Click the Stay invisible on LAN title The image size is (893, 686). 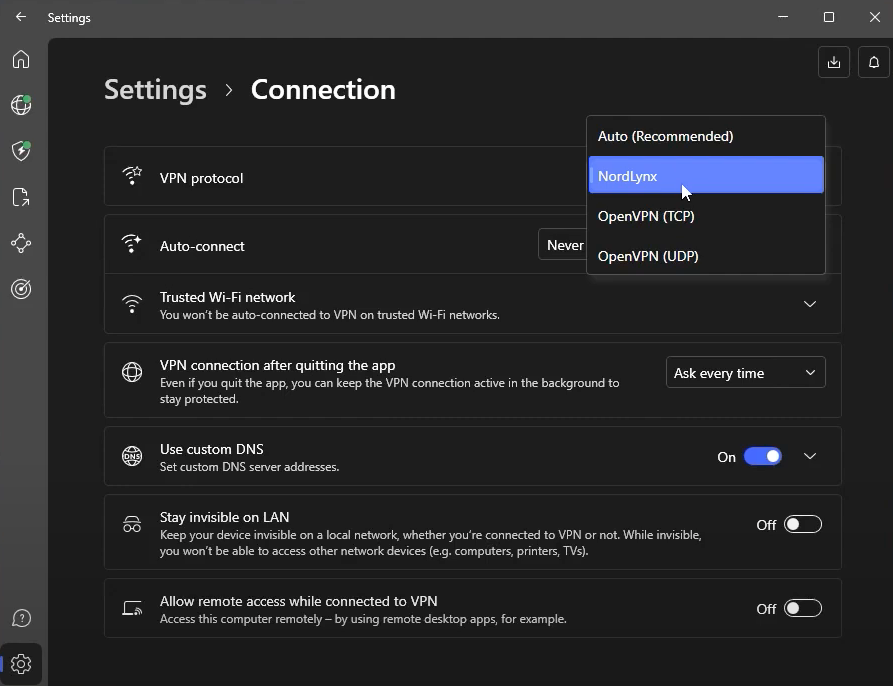[x=224, y=517]
